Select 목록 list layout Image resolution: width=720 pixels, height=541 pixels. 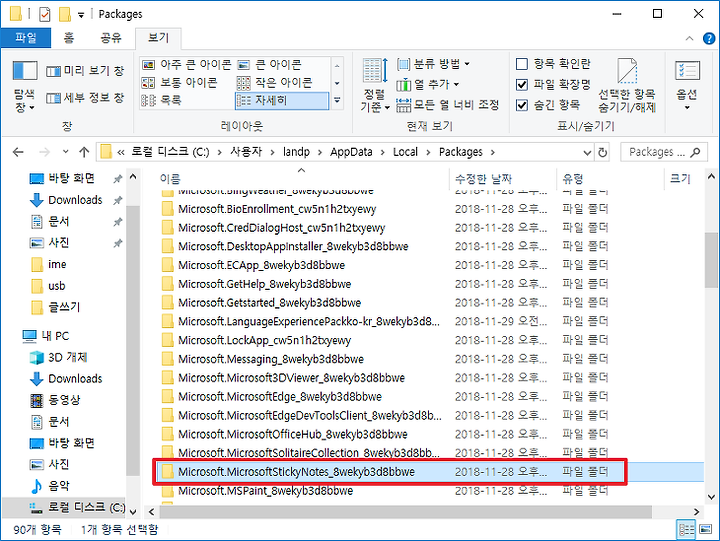[x=161, y=101]
